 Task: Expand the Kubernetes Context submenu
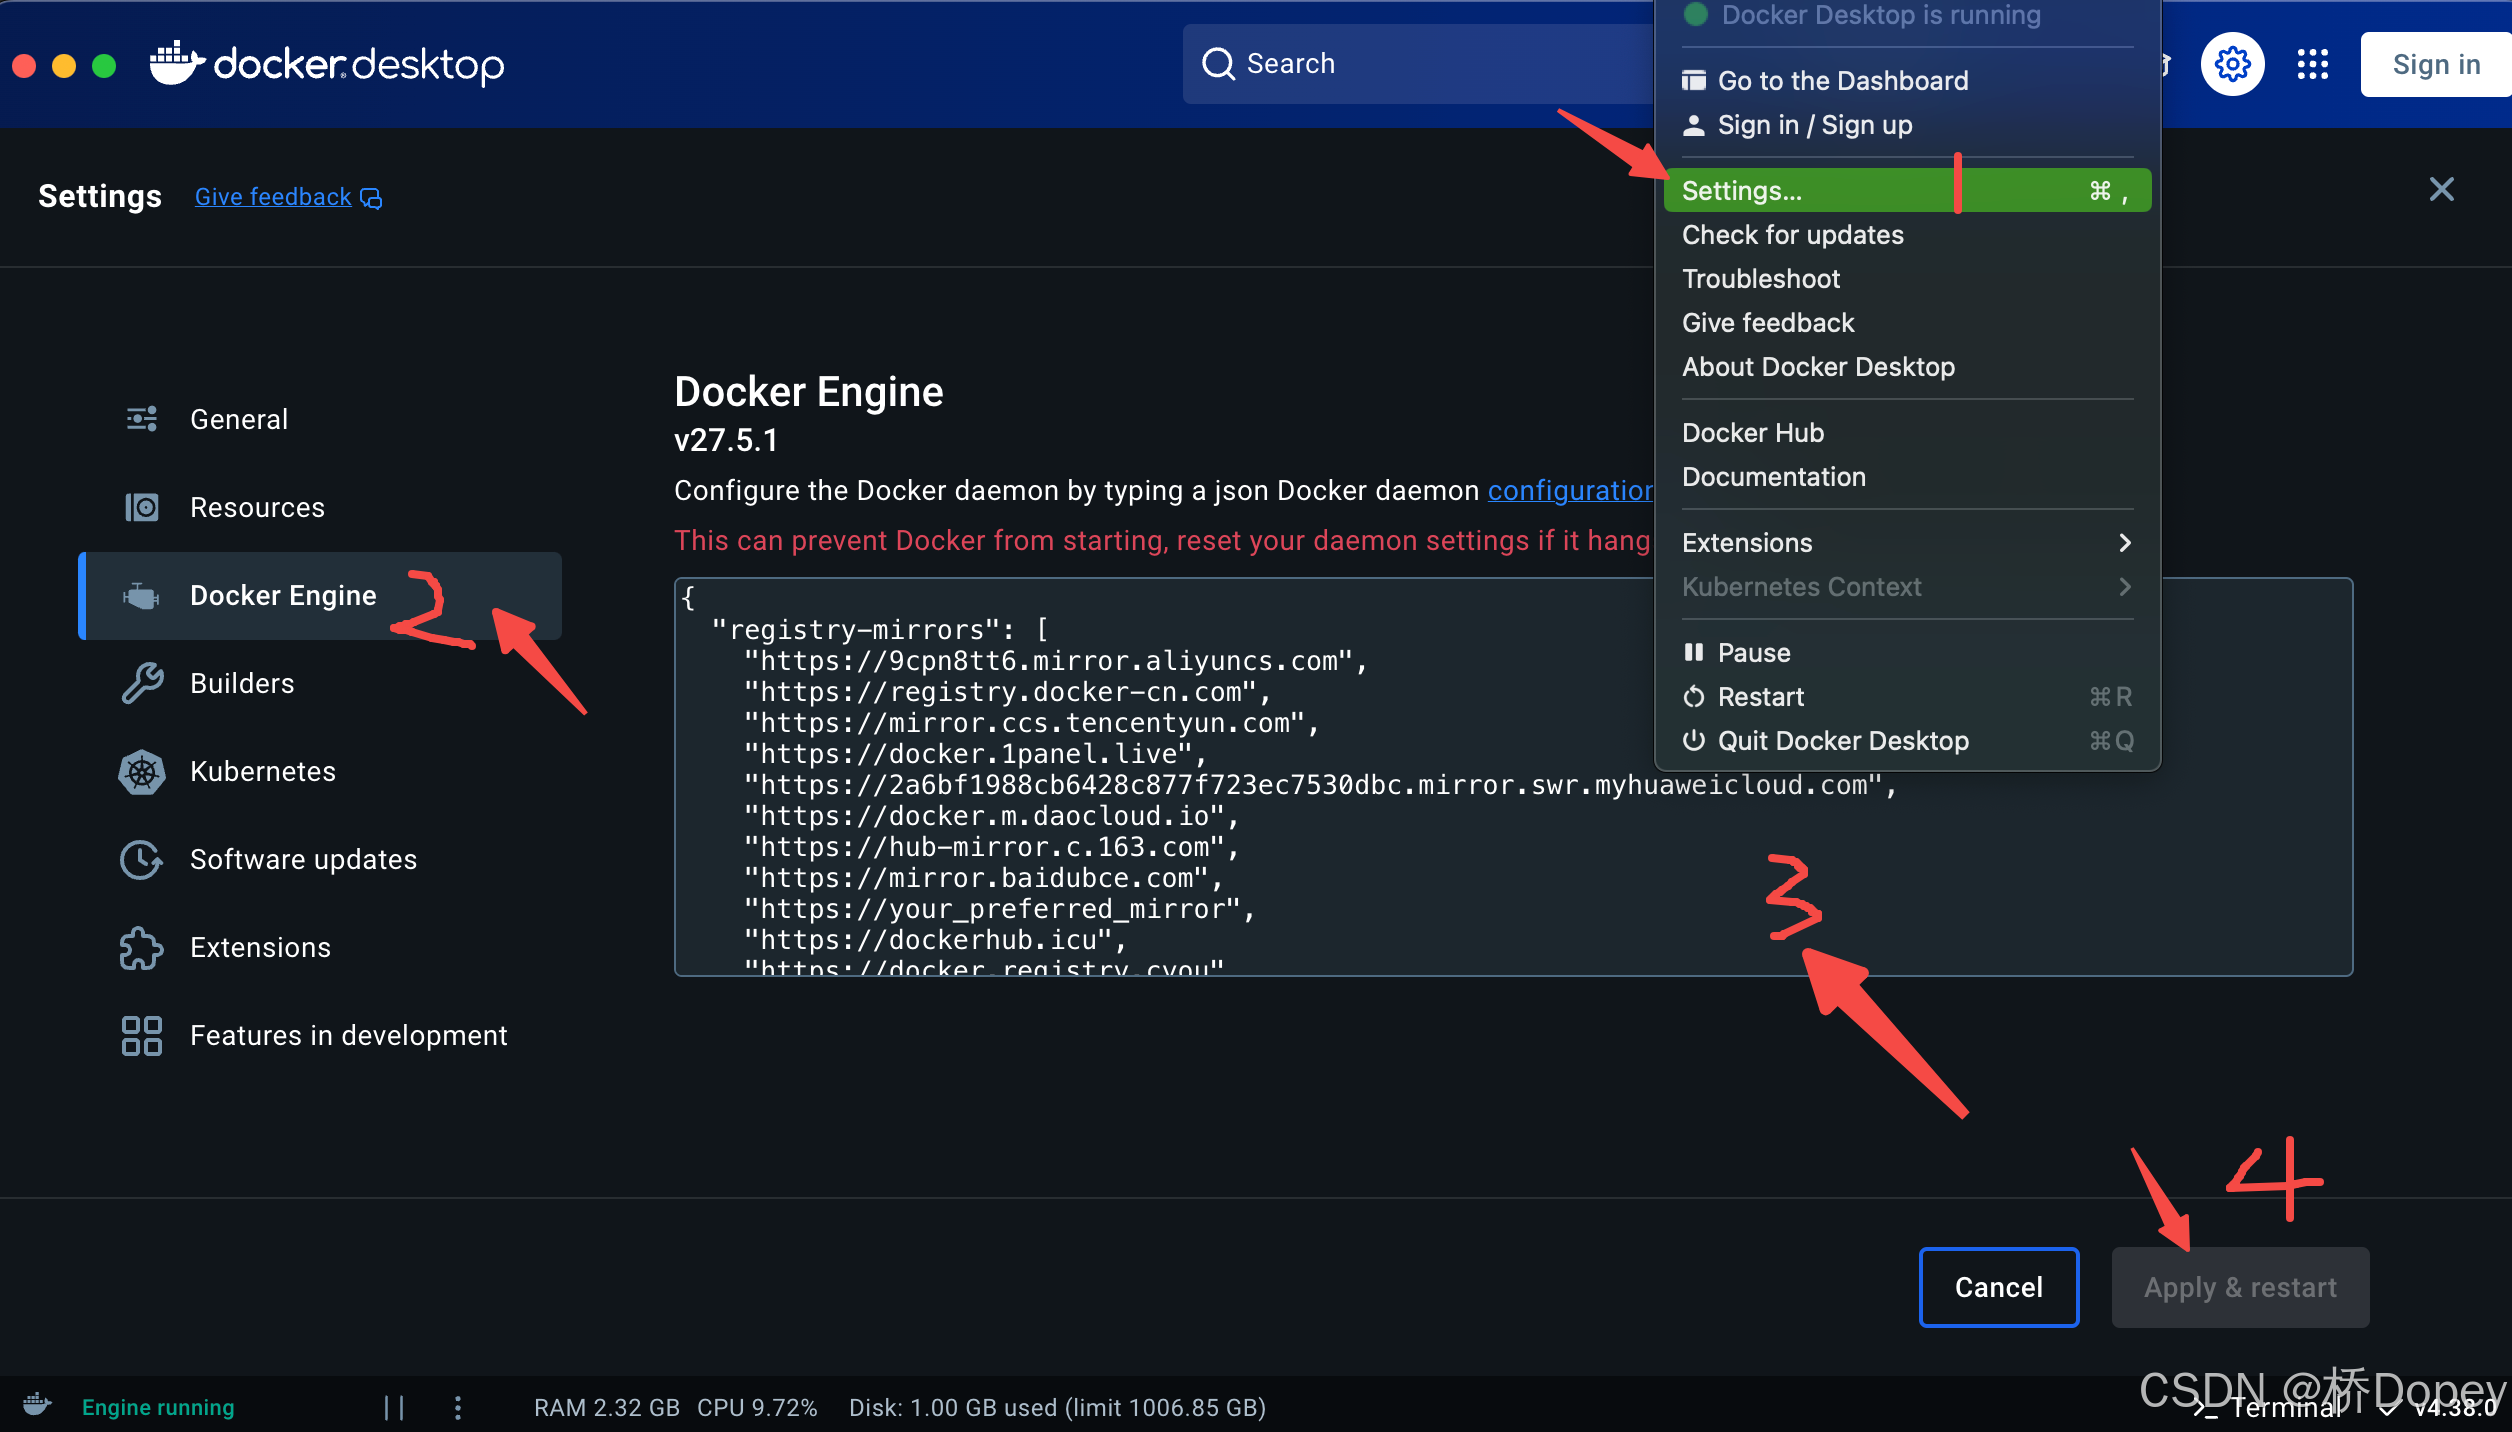[x=1801, y=587]
